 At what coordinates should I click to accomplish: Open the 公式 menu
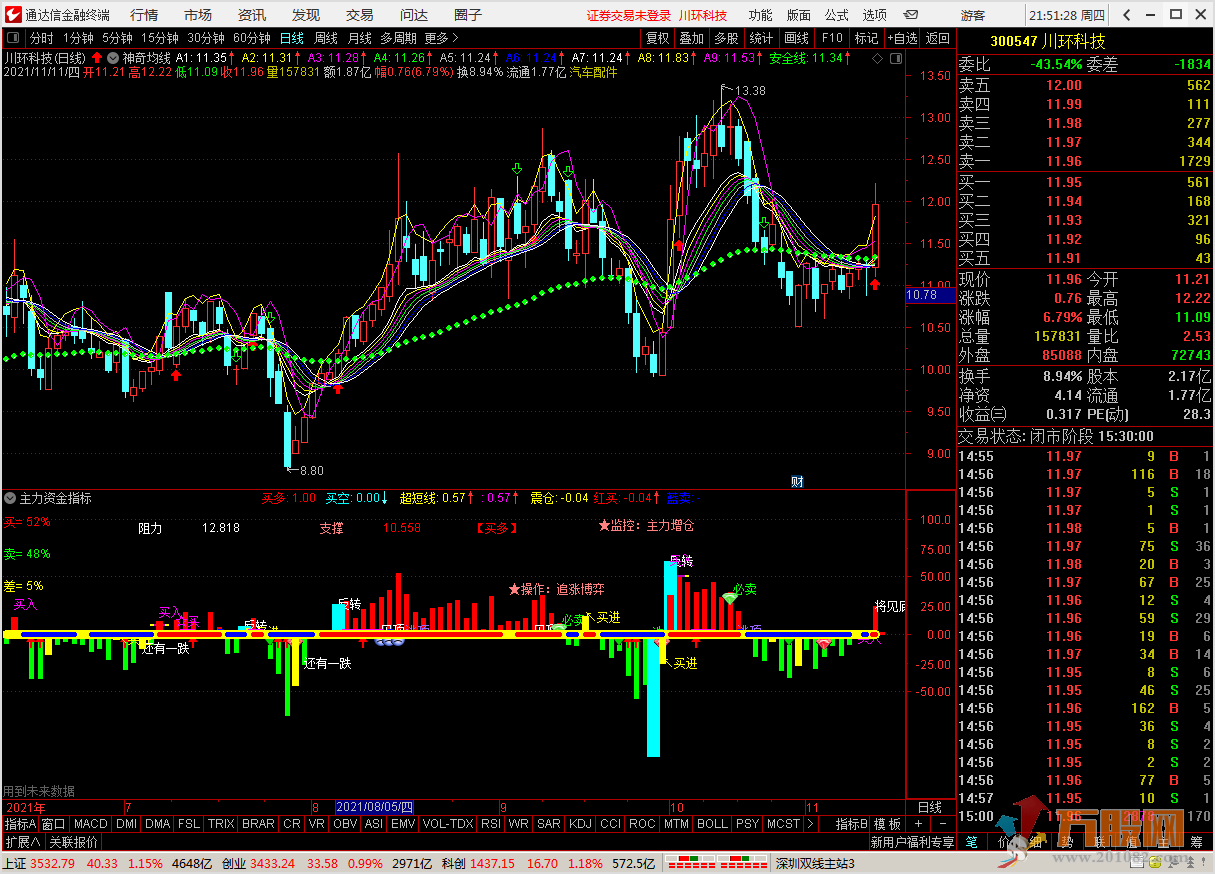point(837,15)
